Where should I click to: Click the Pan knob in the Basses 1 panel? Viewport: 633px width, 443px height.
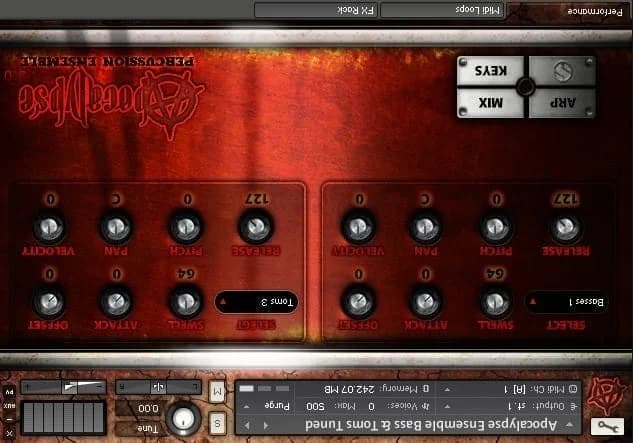[x=426, y=229]
